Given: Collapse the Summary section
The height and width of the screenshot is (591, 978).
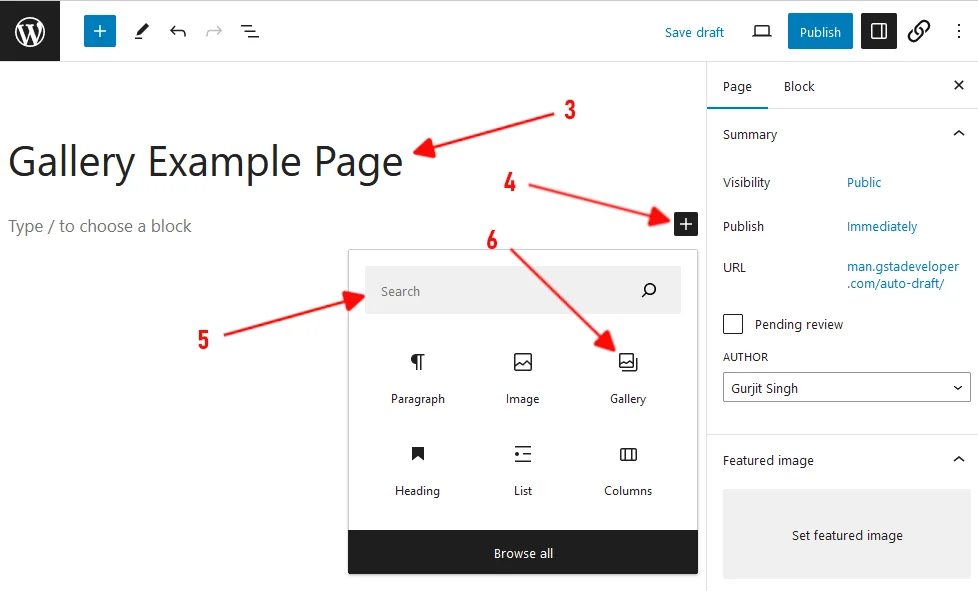Looking at the screenshot, I should (958, 134).
